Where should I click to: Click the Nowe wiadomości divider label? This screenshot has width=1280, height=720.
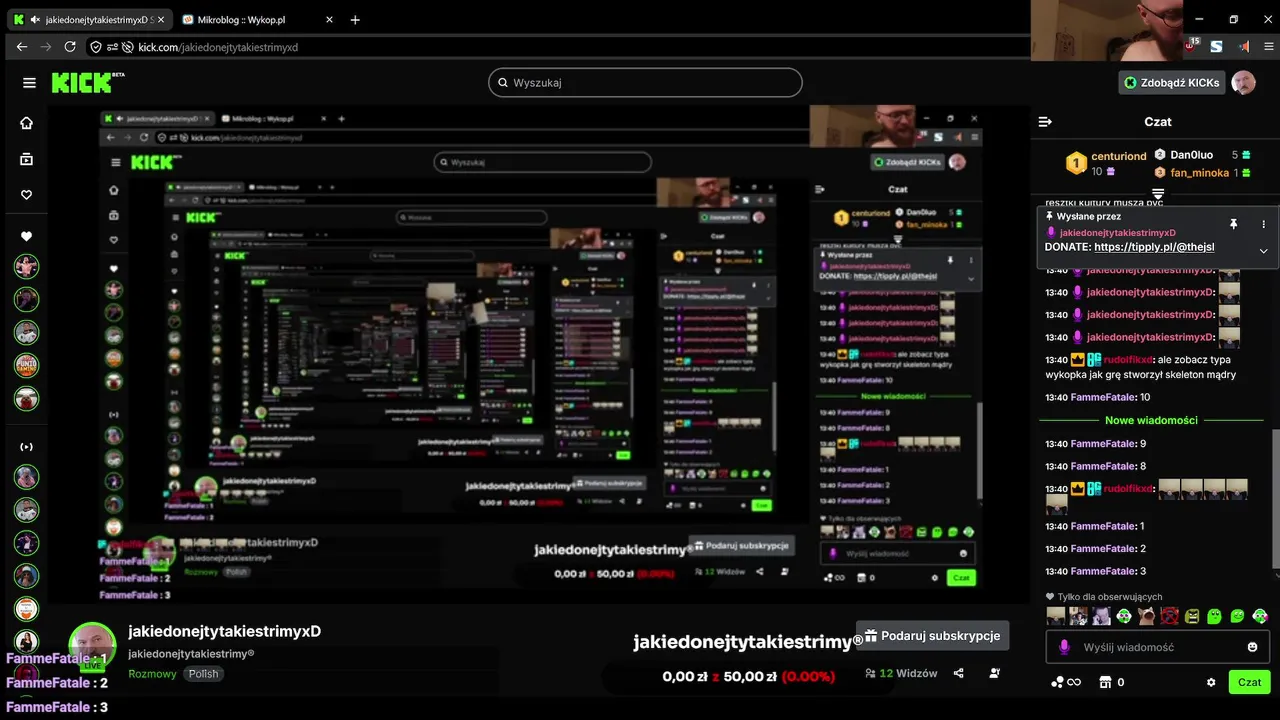pos(1151,420)
